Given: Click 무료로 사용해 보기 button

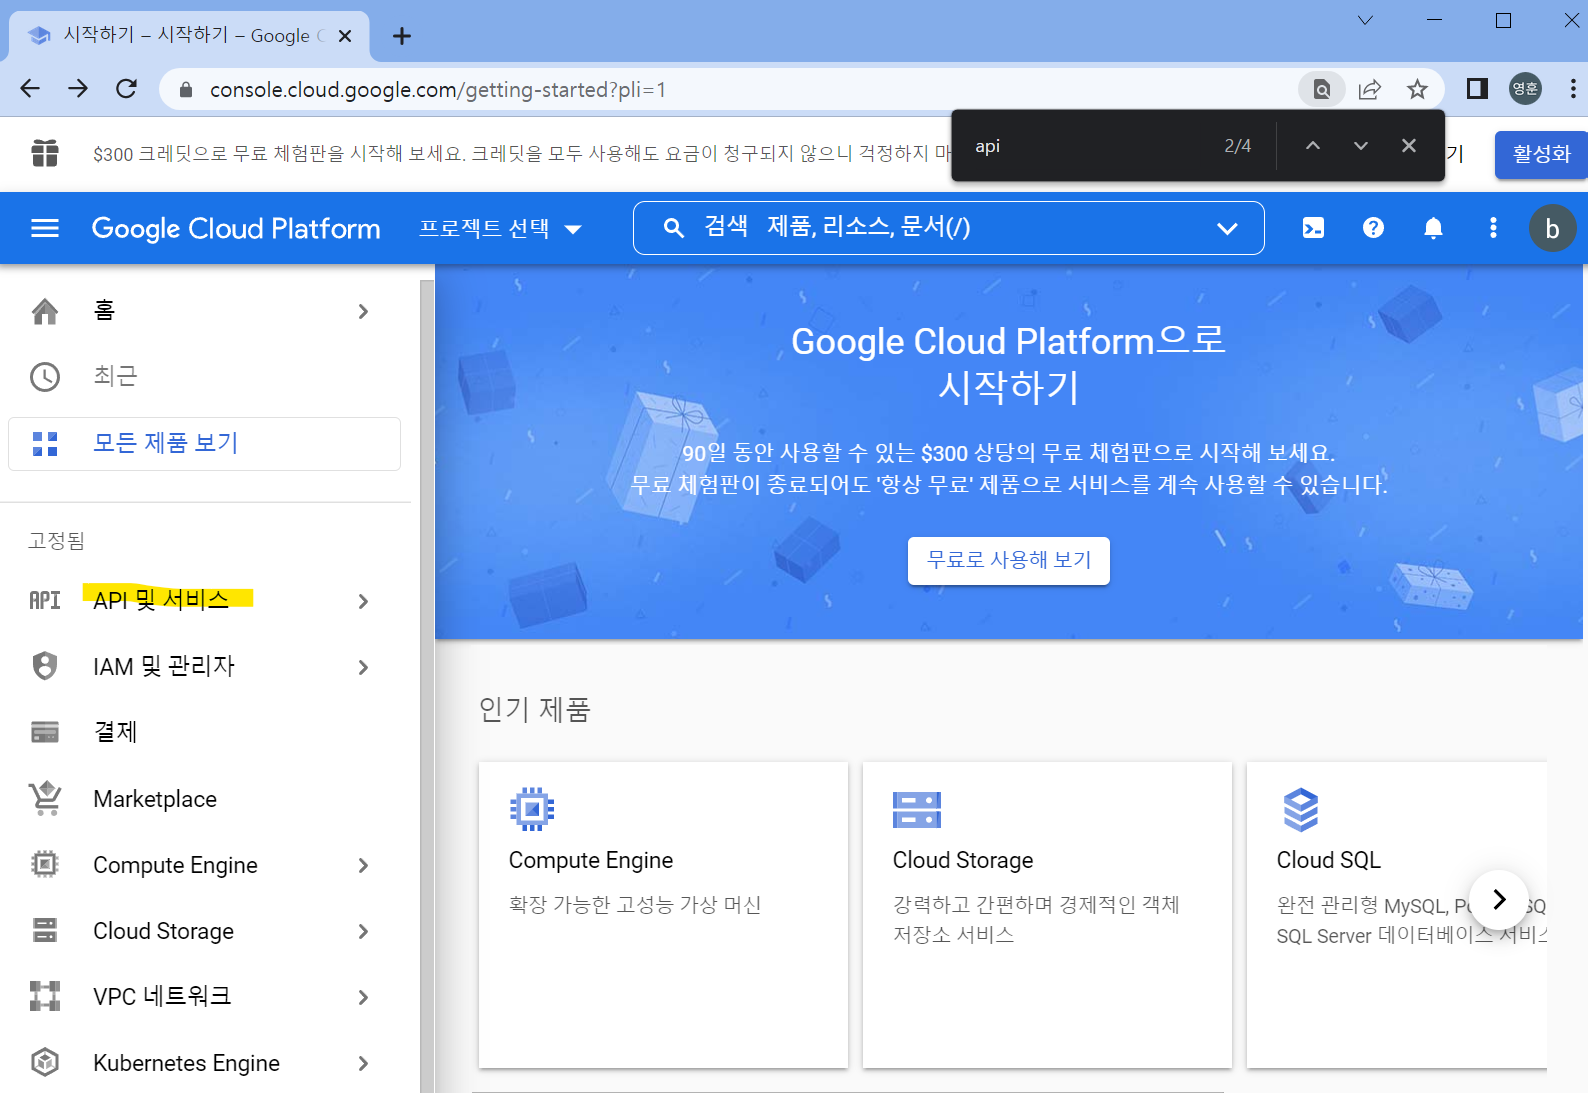Looking at the screenshot, I should pyautogui.click(x=1008, y=560).
